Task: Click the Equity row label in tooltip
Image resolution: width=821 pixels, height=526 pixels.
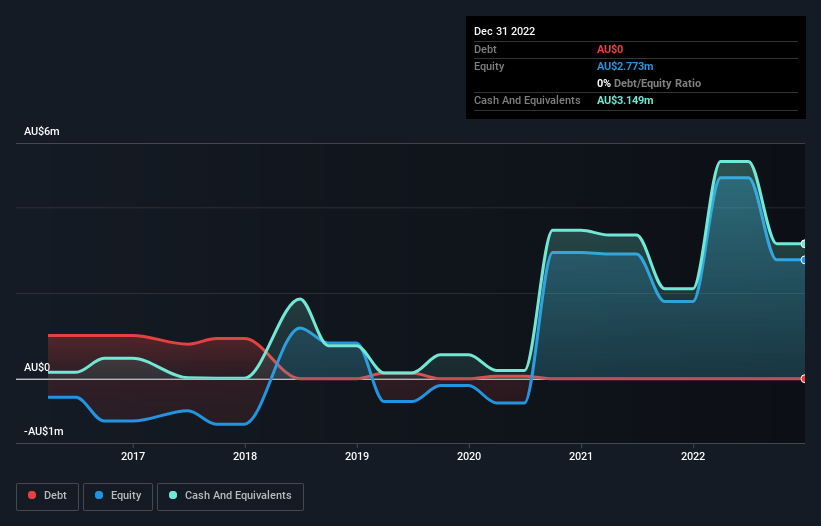Action: [x=489, y=66]
